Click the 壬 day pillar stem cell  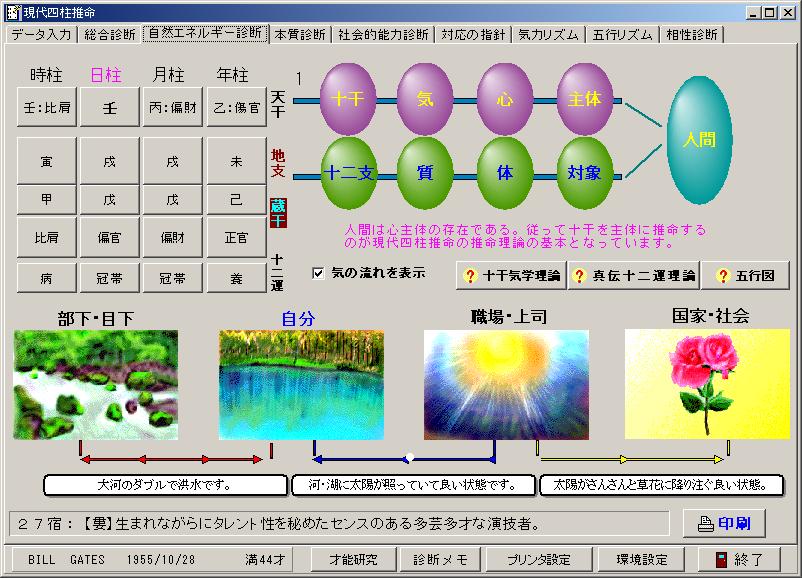pos(109,107)
